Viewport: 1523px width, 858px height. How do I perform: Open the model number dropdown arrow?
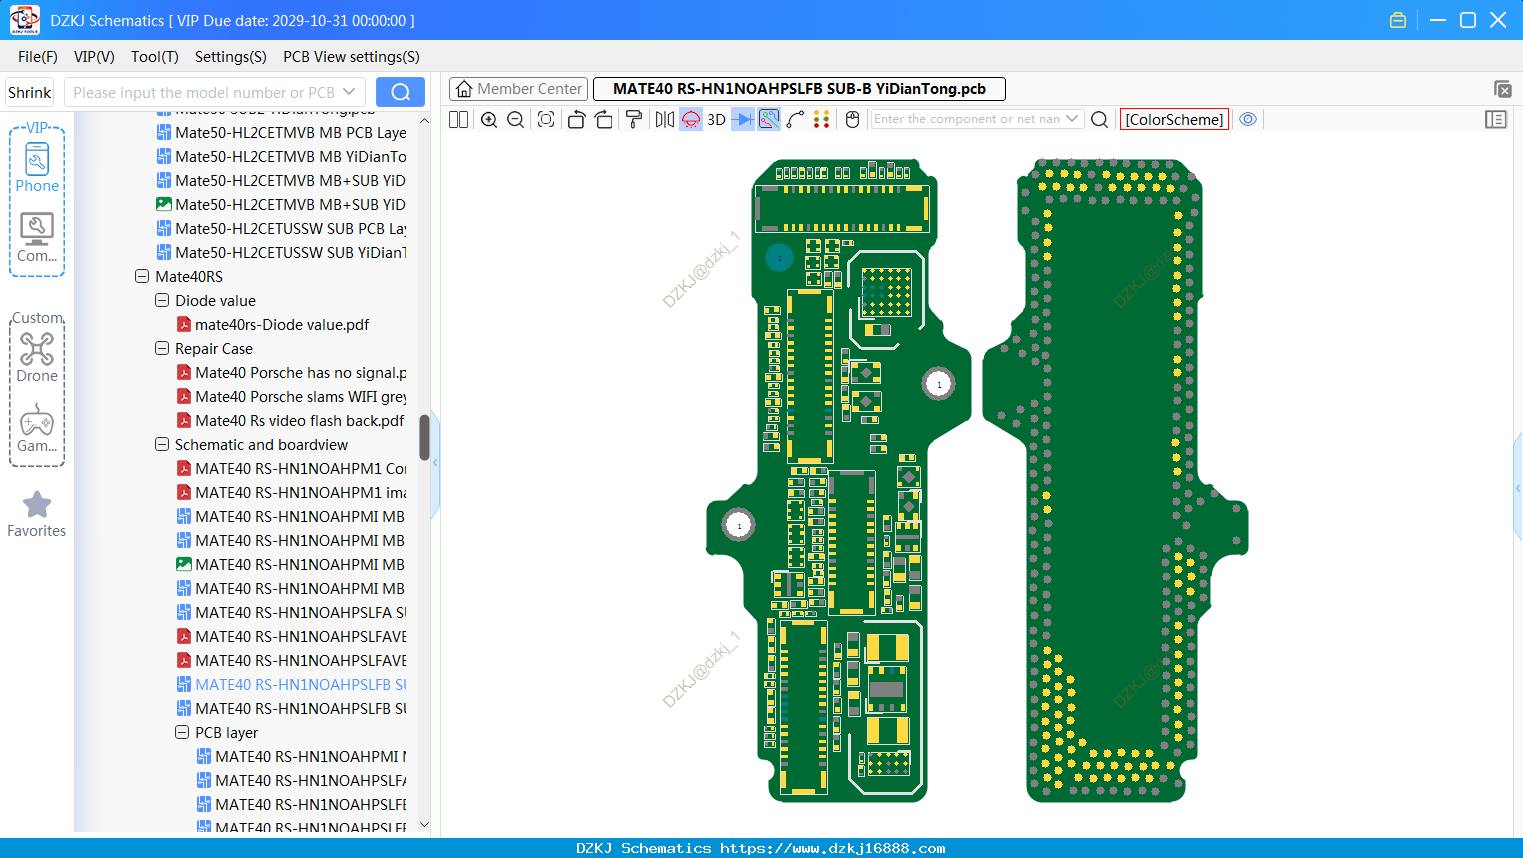[349, 92]
